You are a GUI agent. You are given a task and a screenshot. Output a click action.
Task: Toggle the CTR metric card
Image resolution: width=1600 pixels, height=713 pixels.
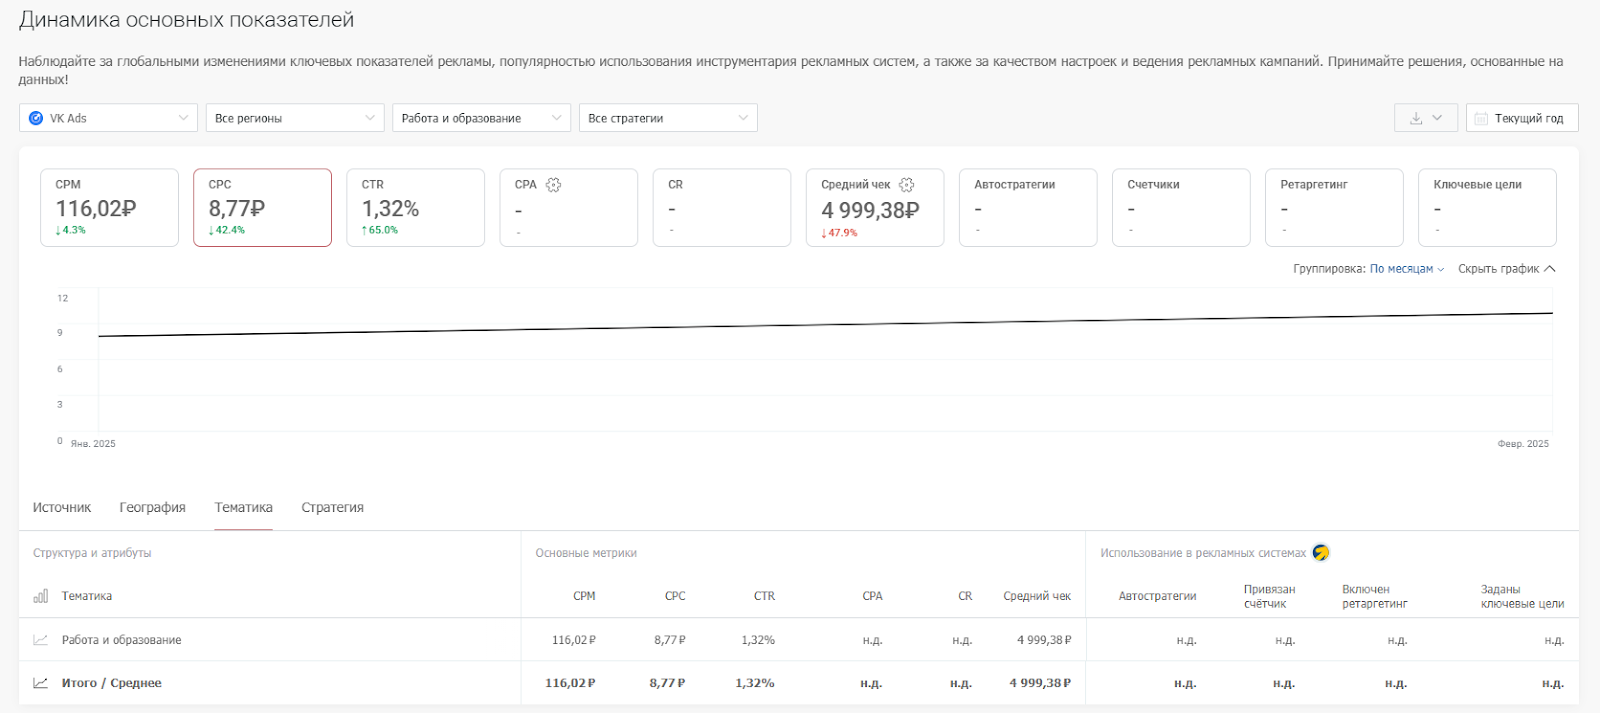(x=415, y=207)
